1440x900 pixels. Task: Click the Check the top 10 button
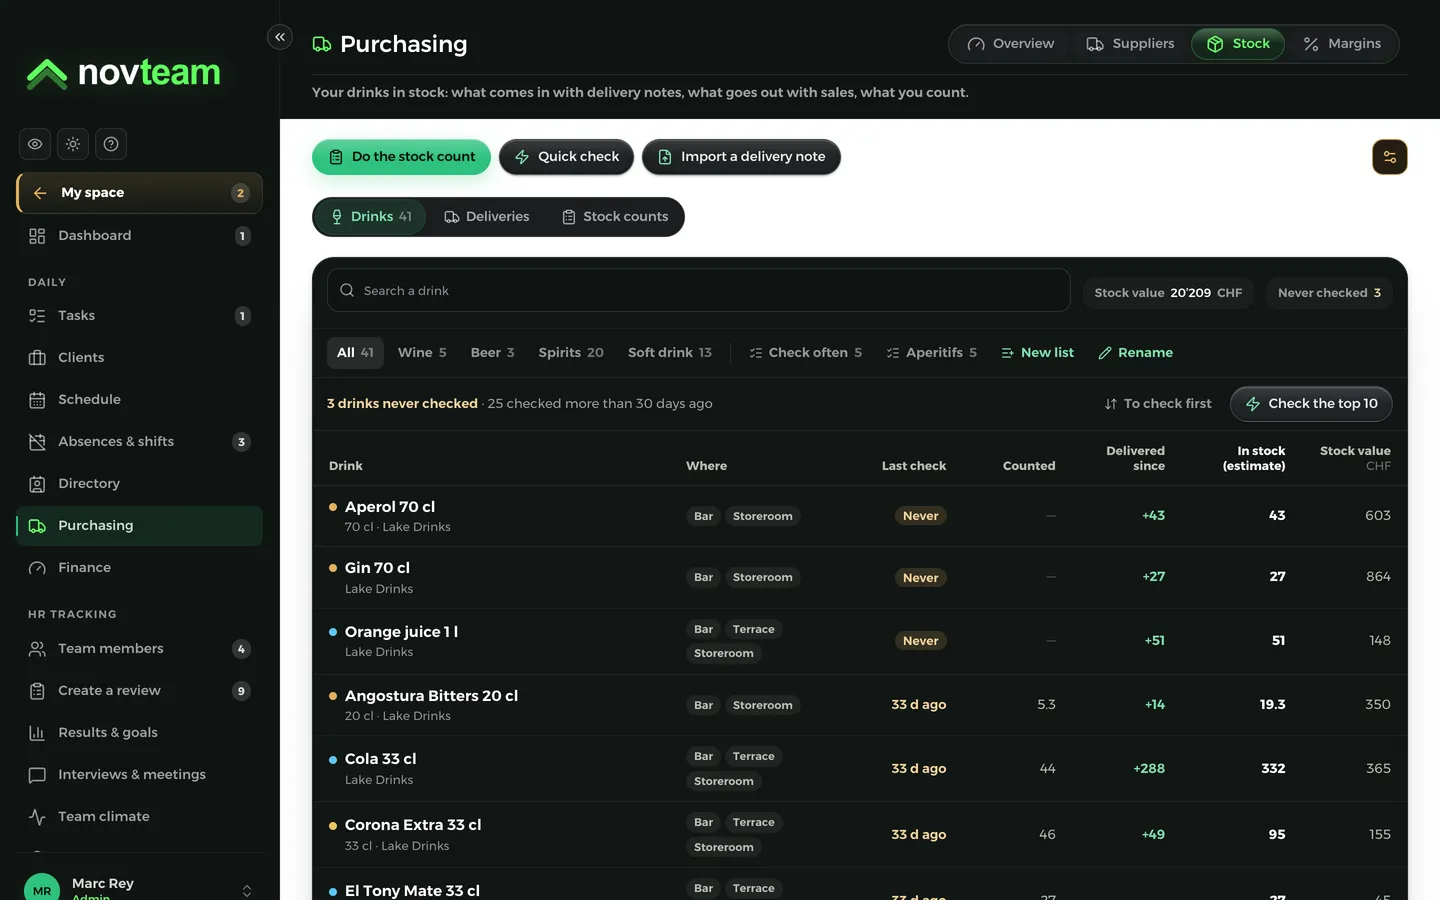pos(1311,404)
